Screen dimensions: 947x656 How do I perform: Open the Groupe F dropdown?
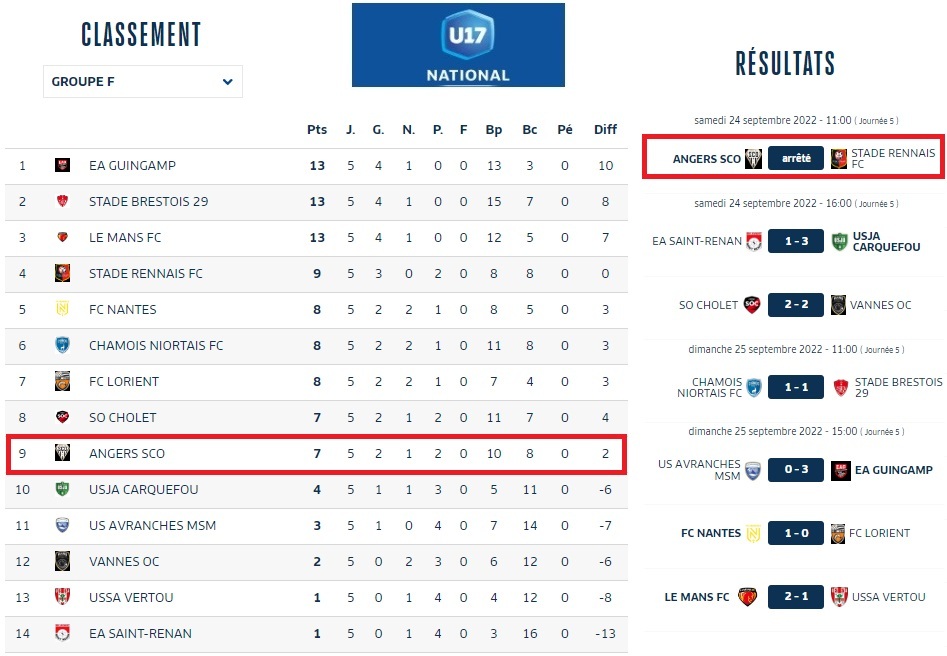(x=142, y=82)
